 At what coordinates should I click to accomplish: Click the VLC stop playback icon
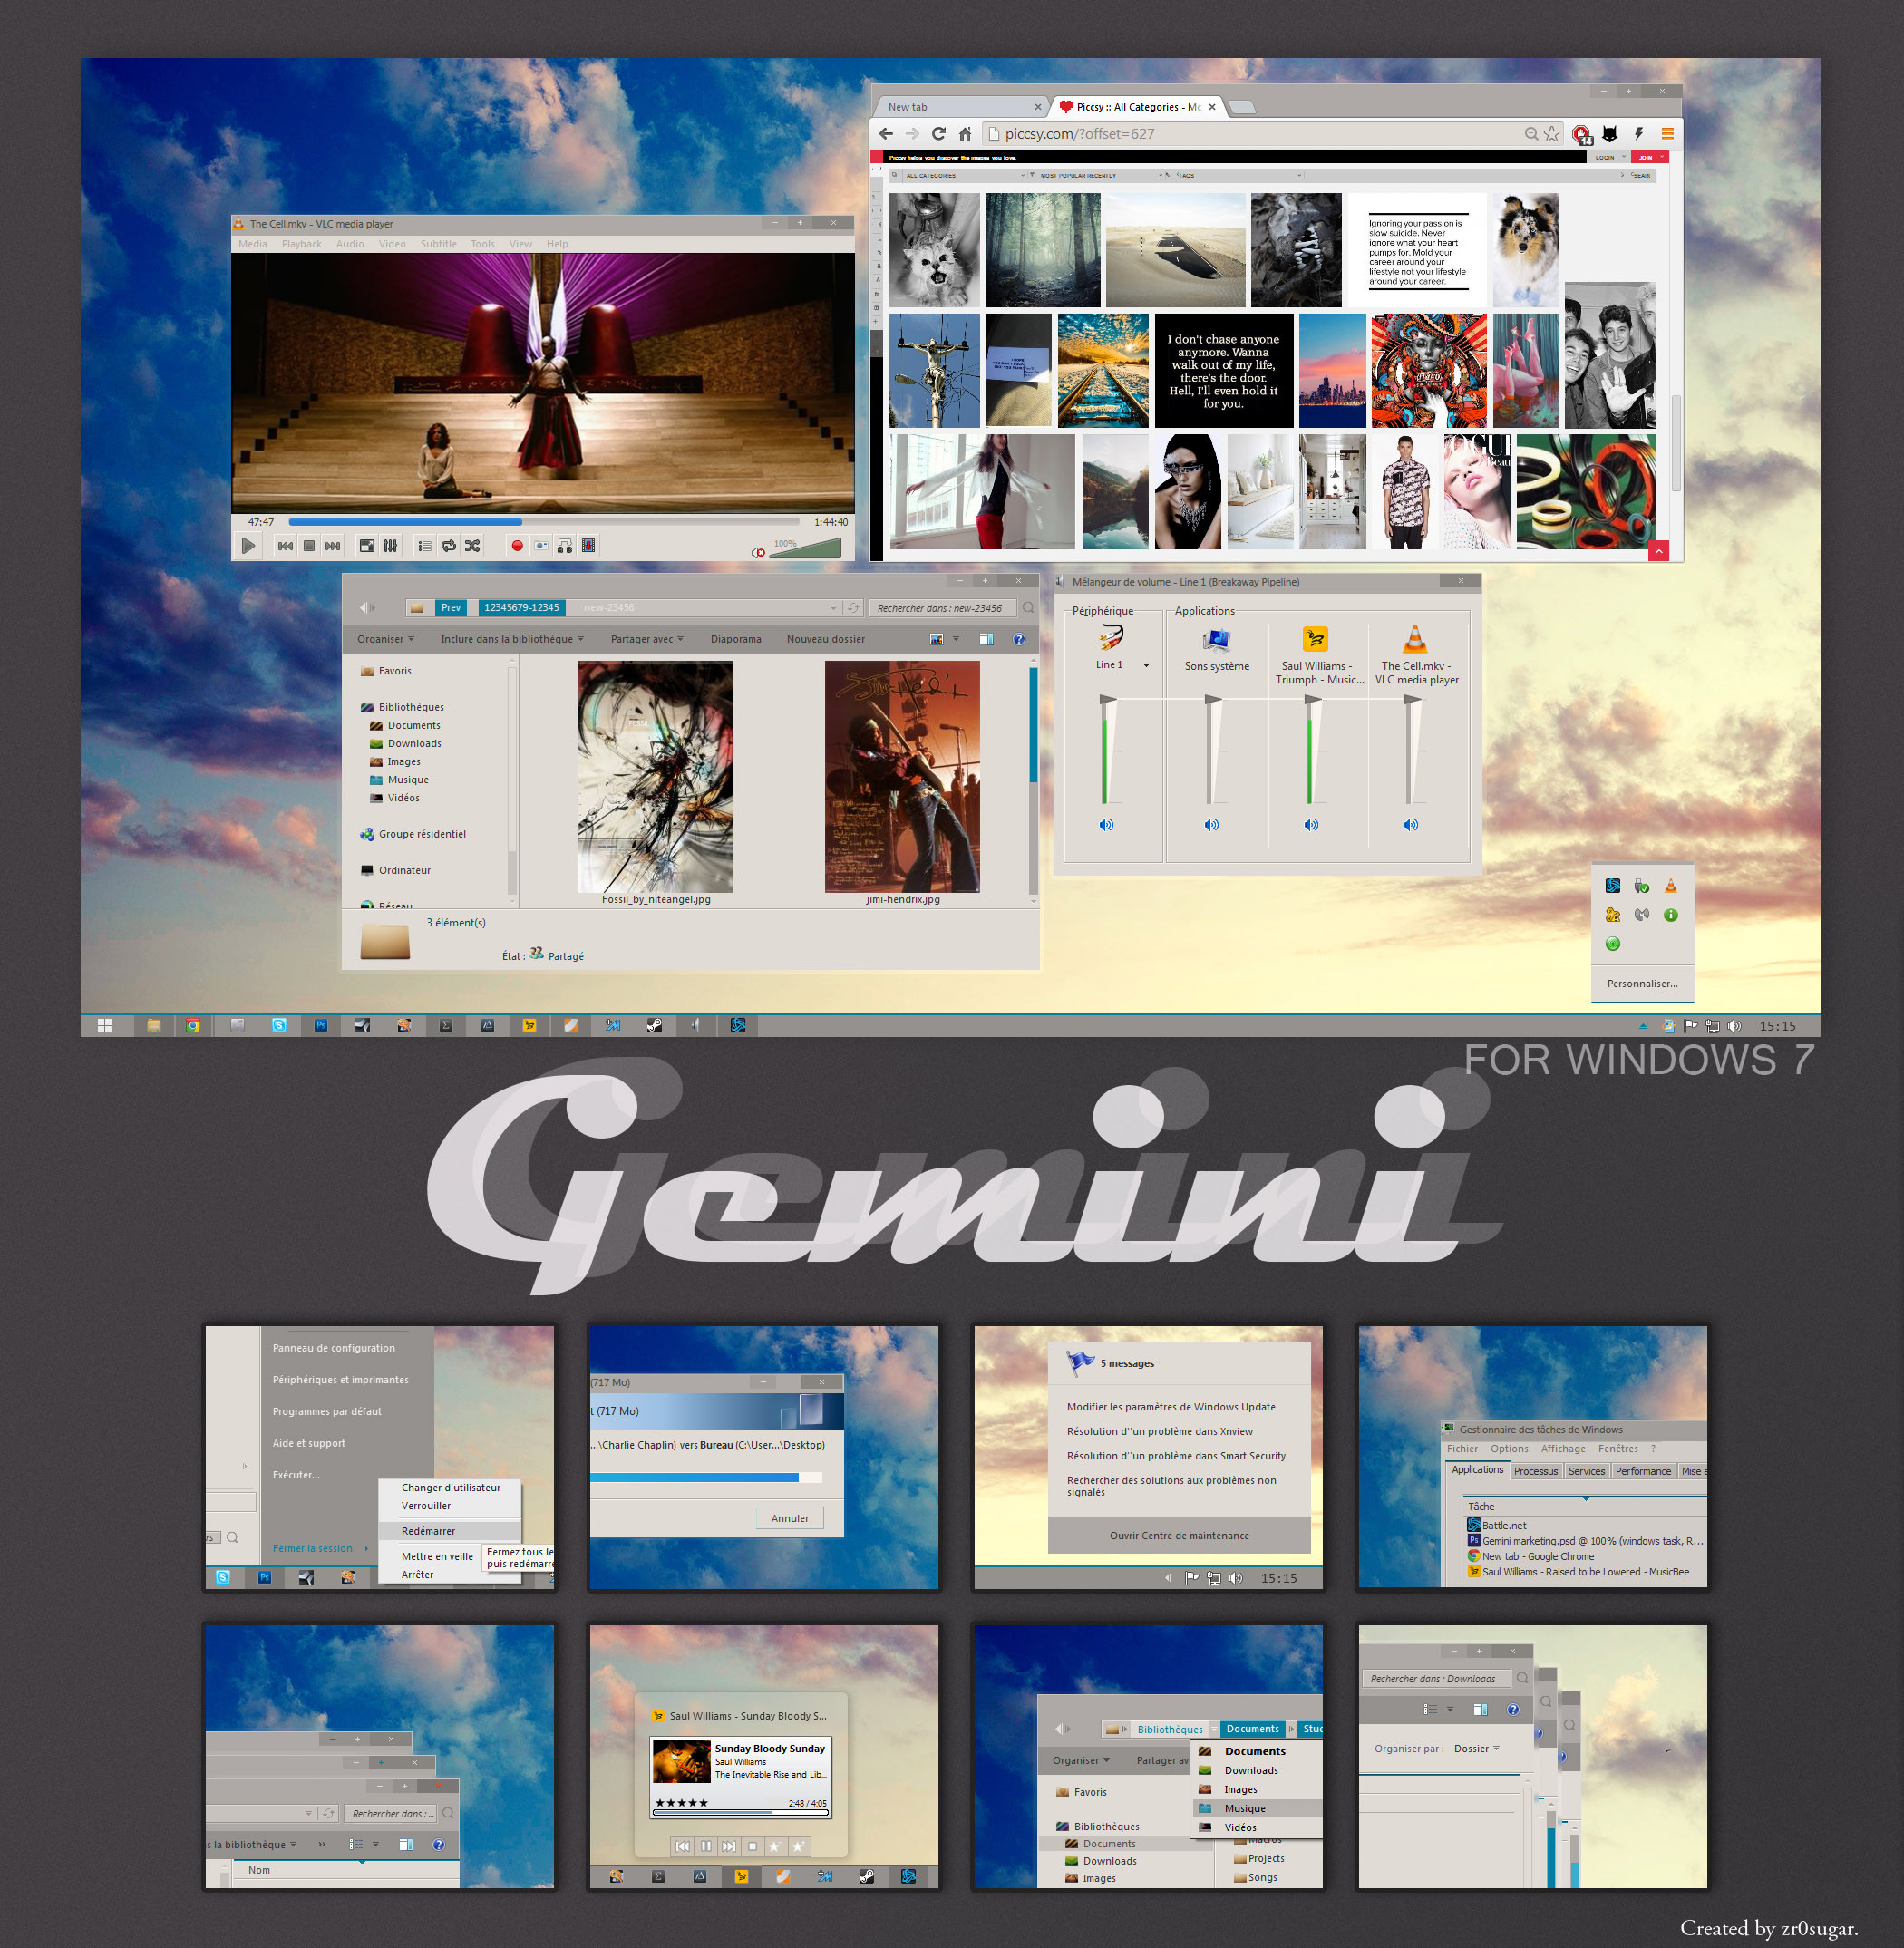pos(309,546)
